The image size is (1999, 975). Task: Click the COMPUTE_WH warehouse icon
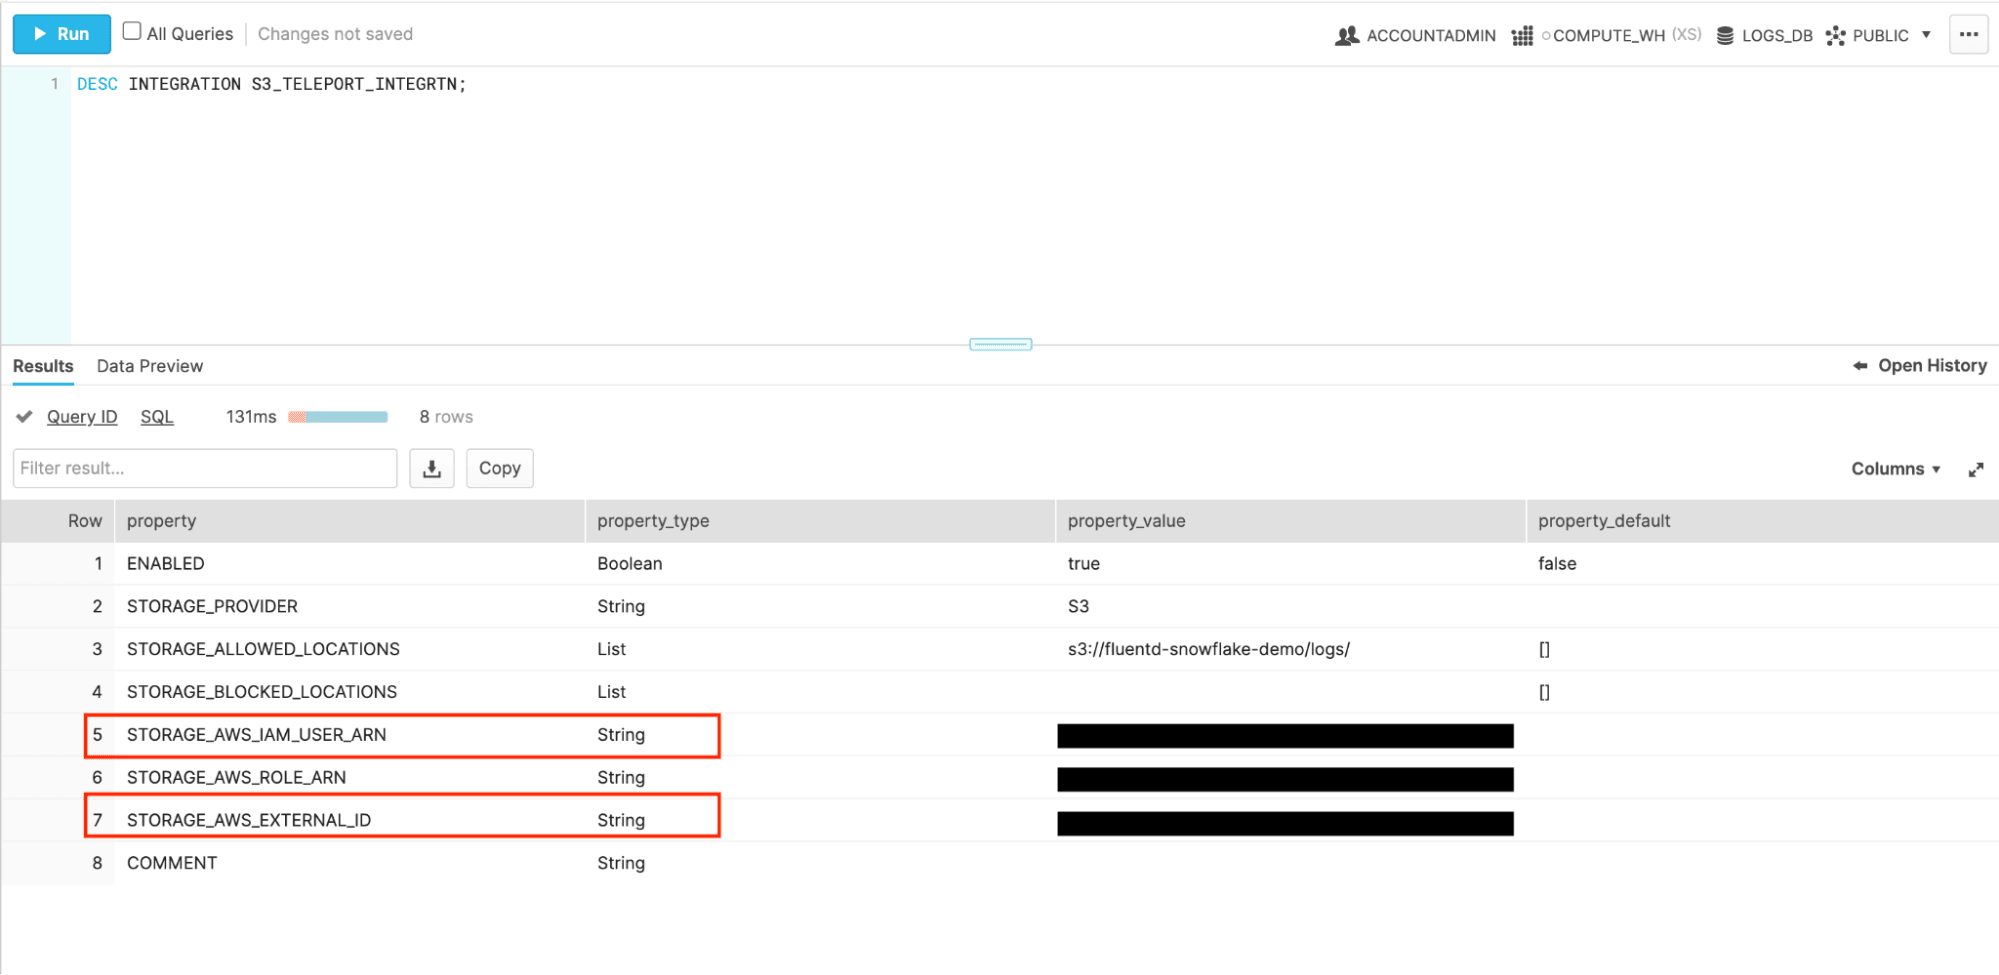[x=1522, y=36]
